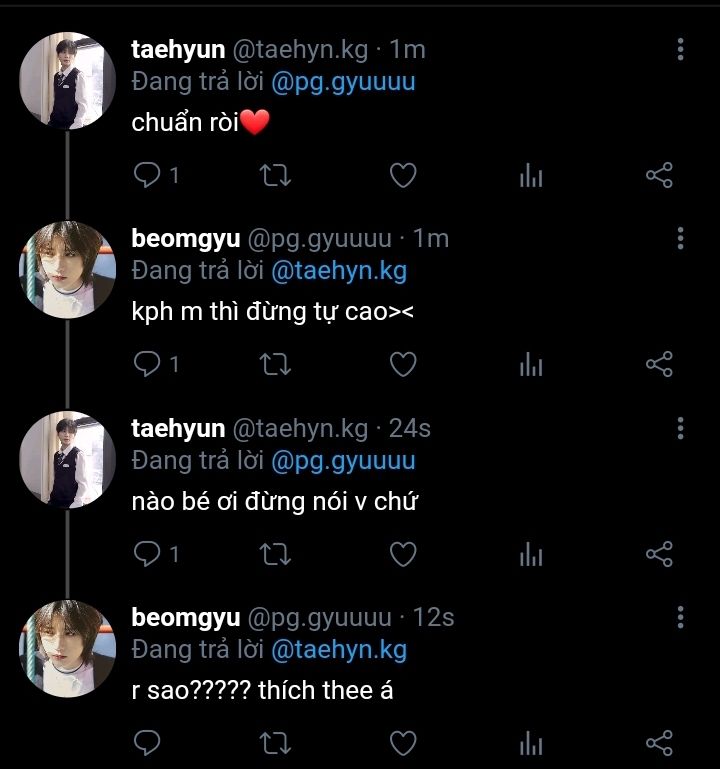Click @taehyn.kg mention in last tweet
The width and height of the screenshot is (720, 769).
tap(339, 650)
